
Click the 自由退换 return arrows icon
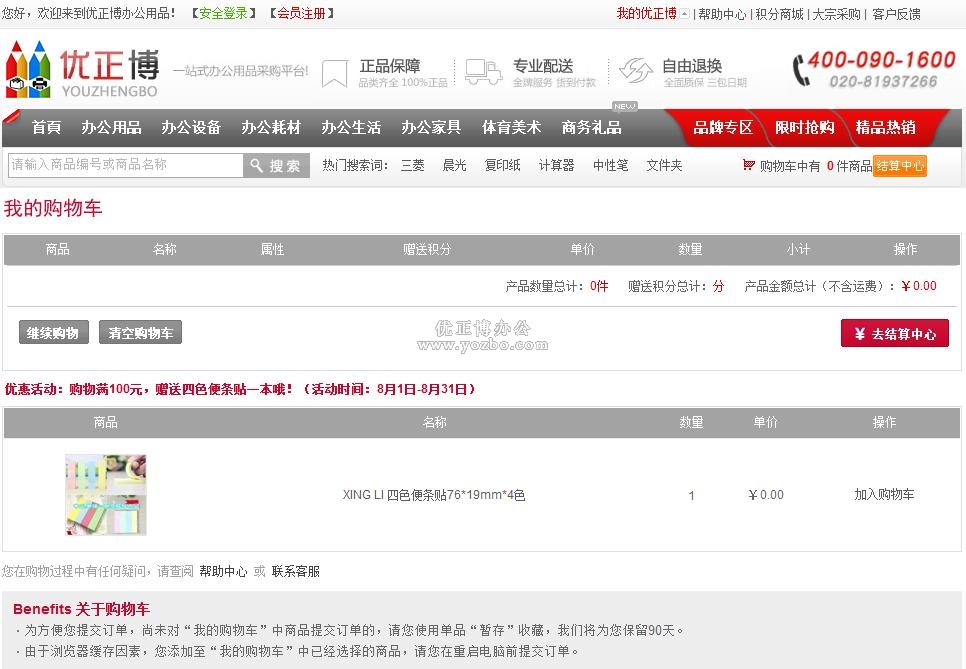pos(635,71)
